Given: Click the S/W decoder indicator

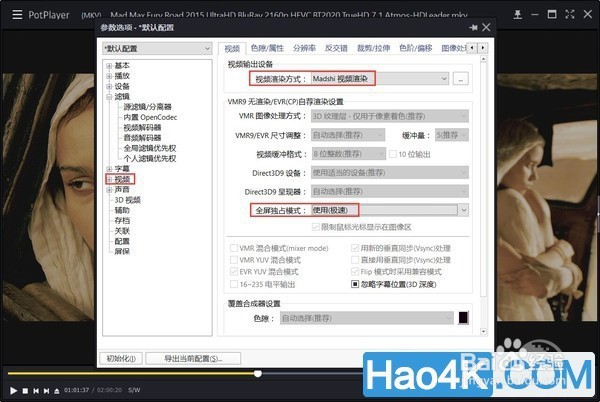Looking at the screenshot, I should (x=134, y=390).
